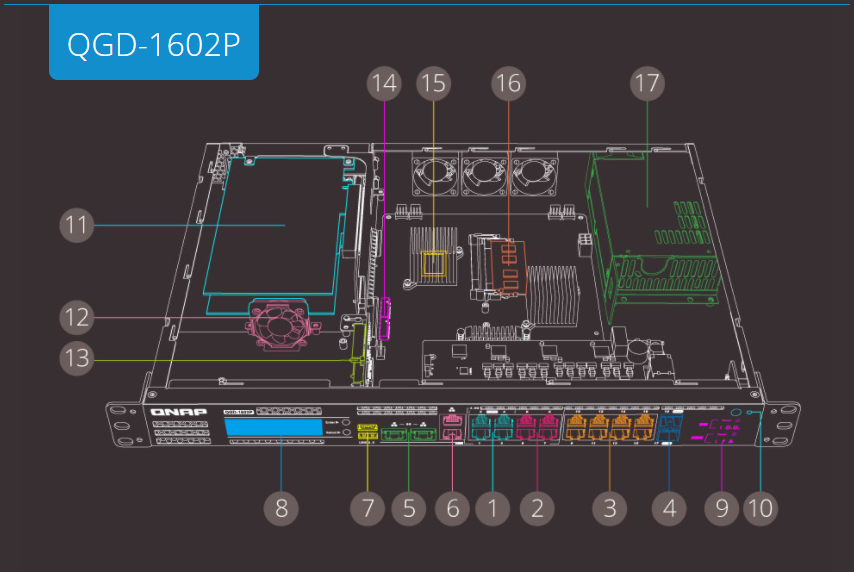Click the QGD-1602P title label
The image size is (854, 572).
coord(153,43)
